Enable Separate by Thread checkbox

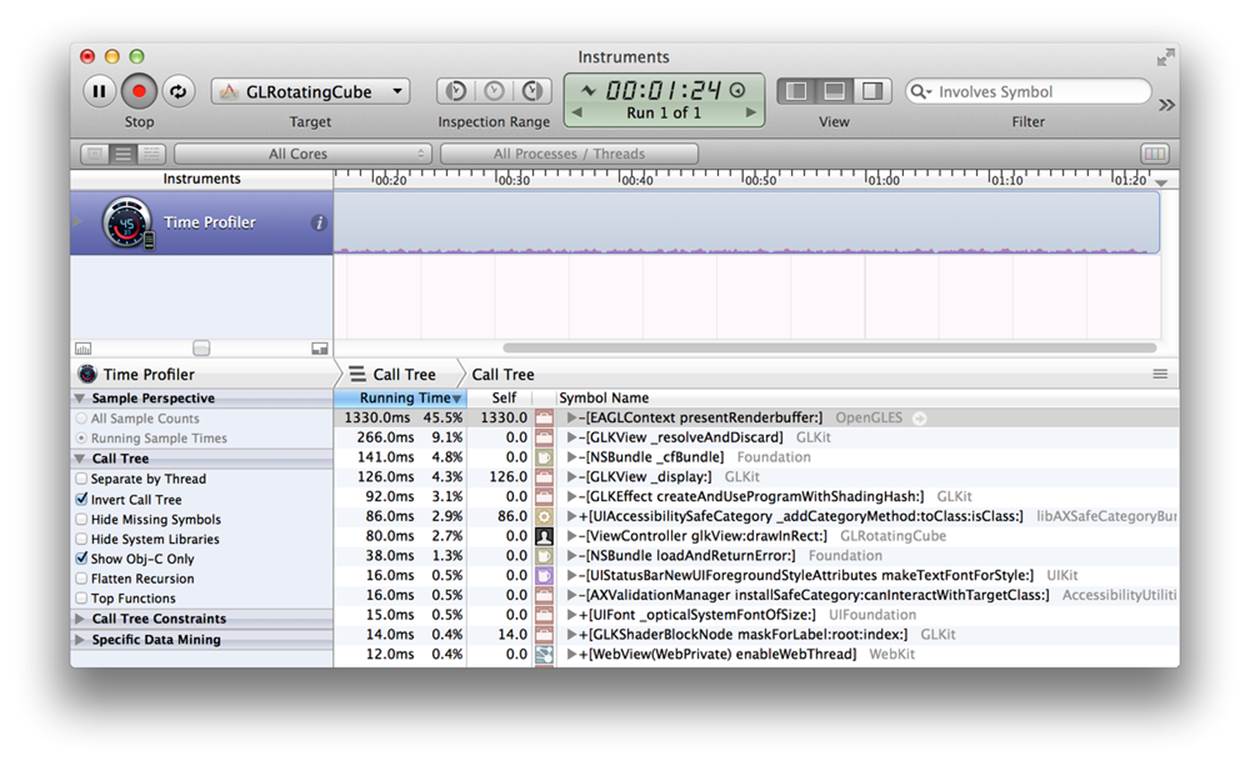click(82, 479)
